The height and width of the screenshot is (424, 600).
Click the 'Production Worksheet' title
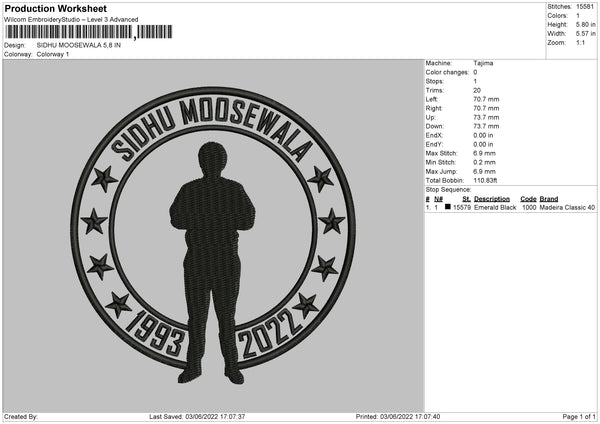(x=55, y=8)
